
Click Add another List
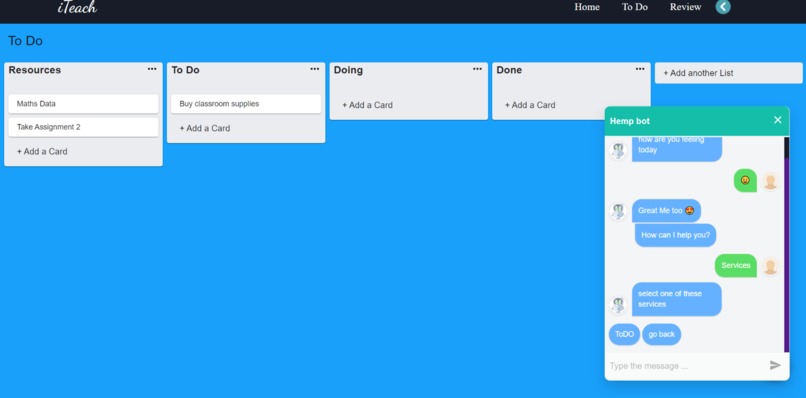(728, 73)
